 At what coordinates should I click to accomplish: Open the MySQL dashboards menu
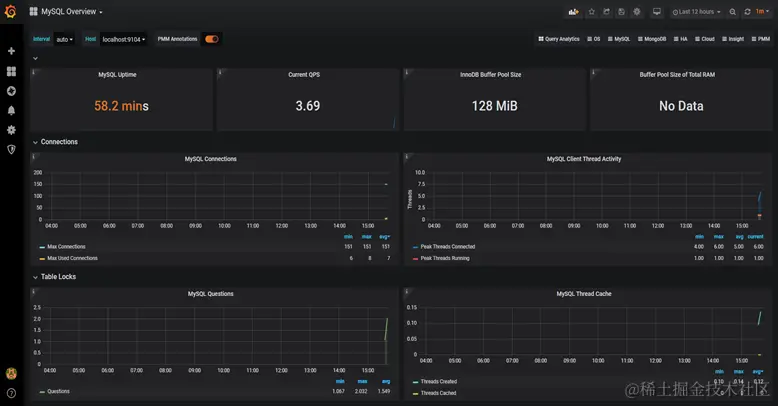619,39
